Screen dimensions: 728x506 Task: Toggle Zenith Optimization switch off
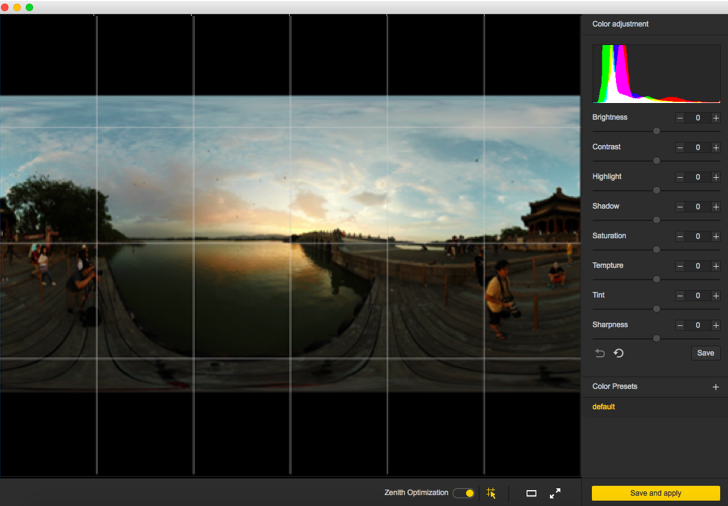click(x=463, y=493)
